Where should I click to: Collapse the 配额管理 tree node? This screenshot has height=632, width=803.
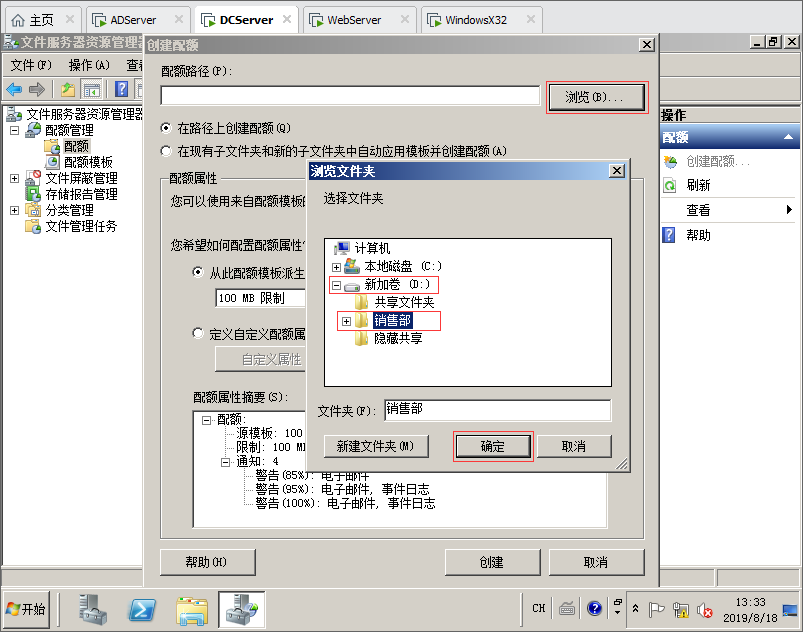coord(15,130)
